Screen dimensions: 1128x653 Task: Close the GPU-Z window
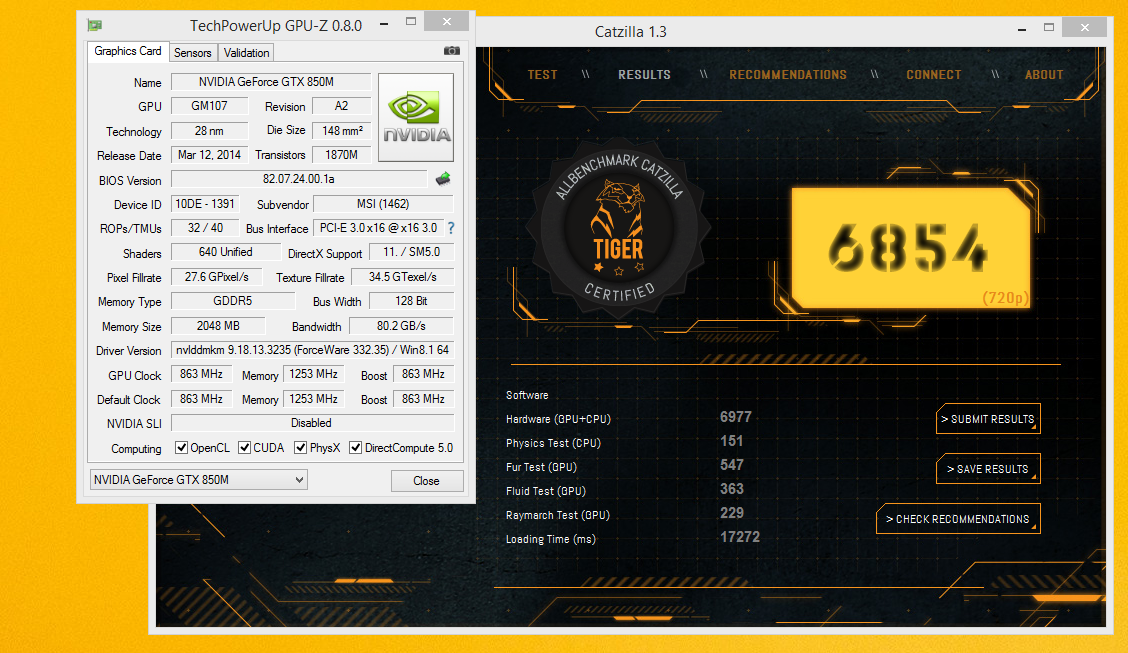[x=447, y=22]
